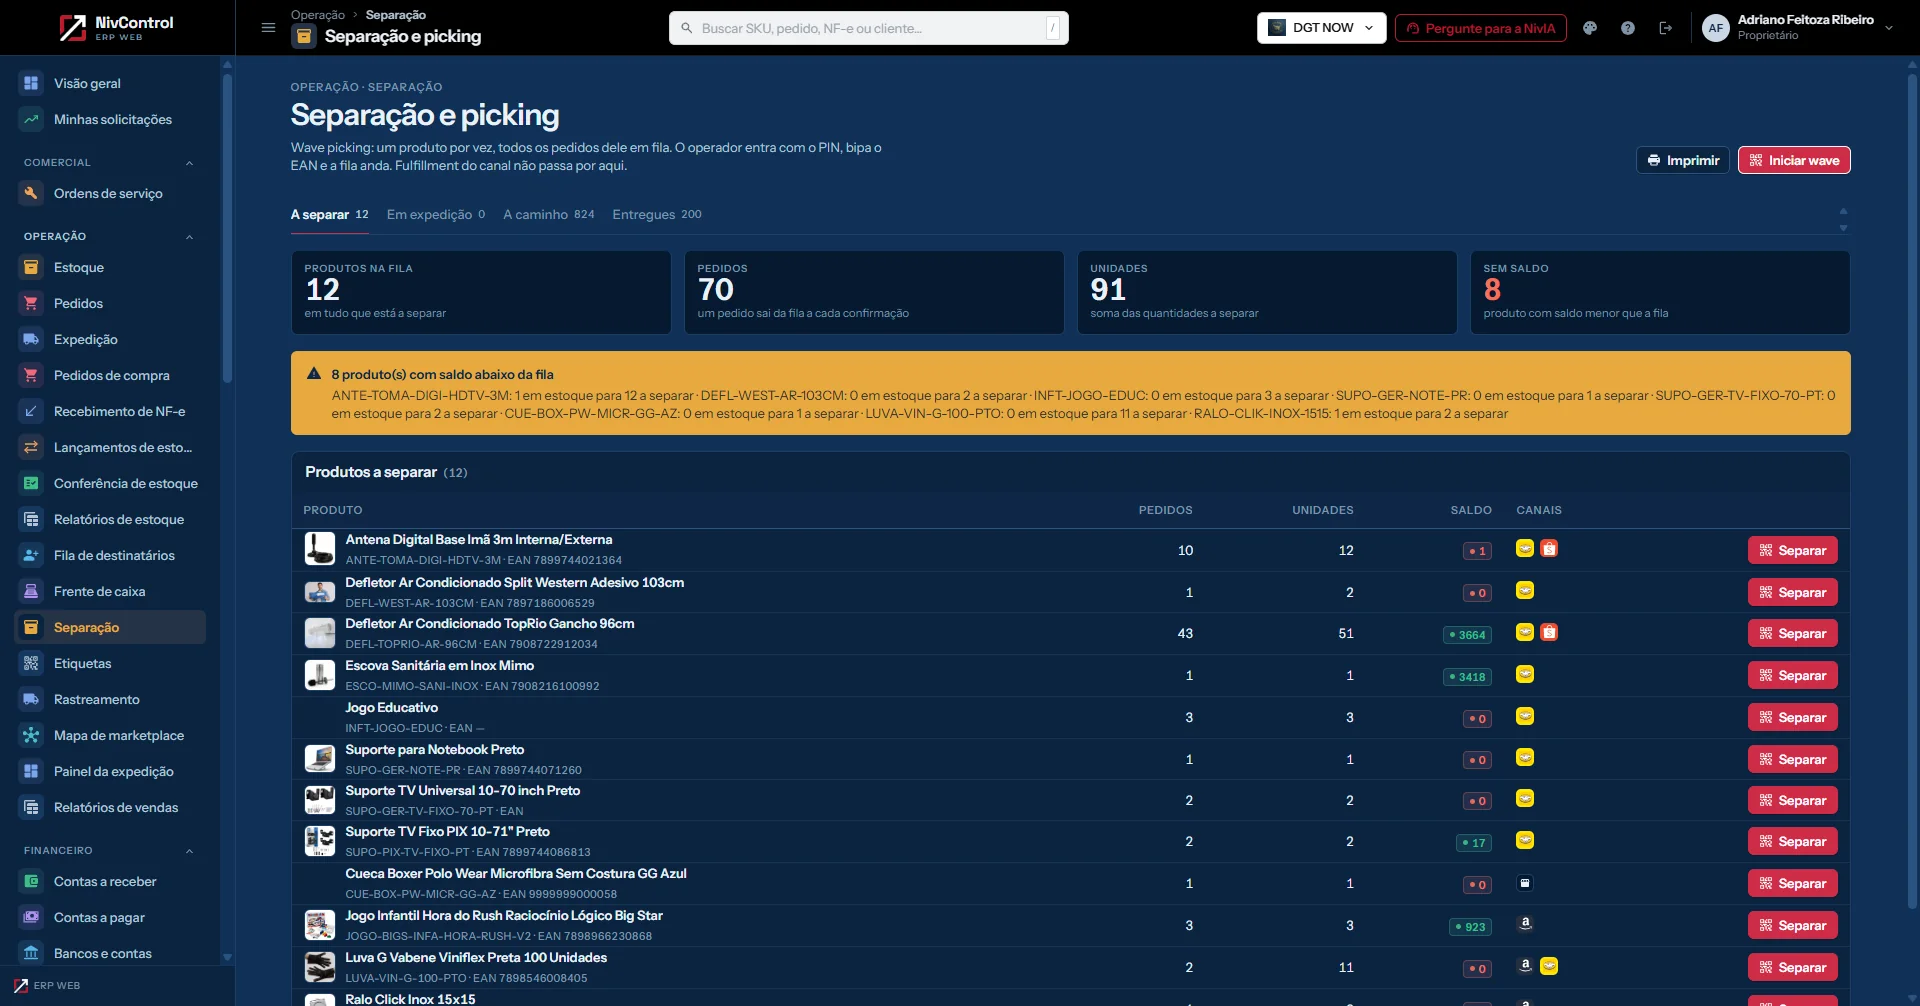Open Etiquetas in the sidebar
The image size is (1920, 1006).
pyautogui.click(x=111, y=663)
